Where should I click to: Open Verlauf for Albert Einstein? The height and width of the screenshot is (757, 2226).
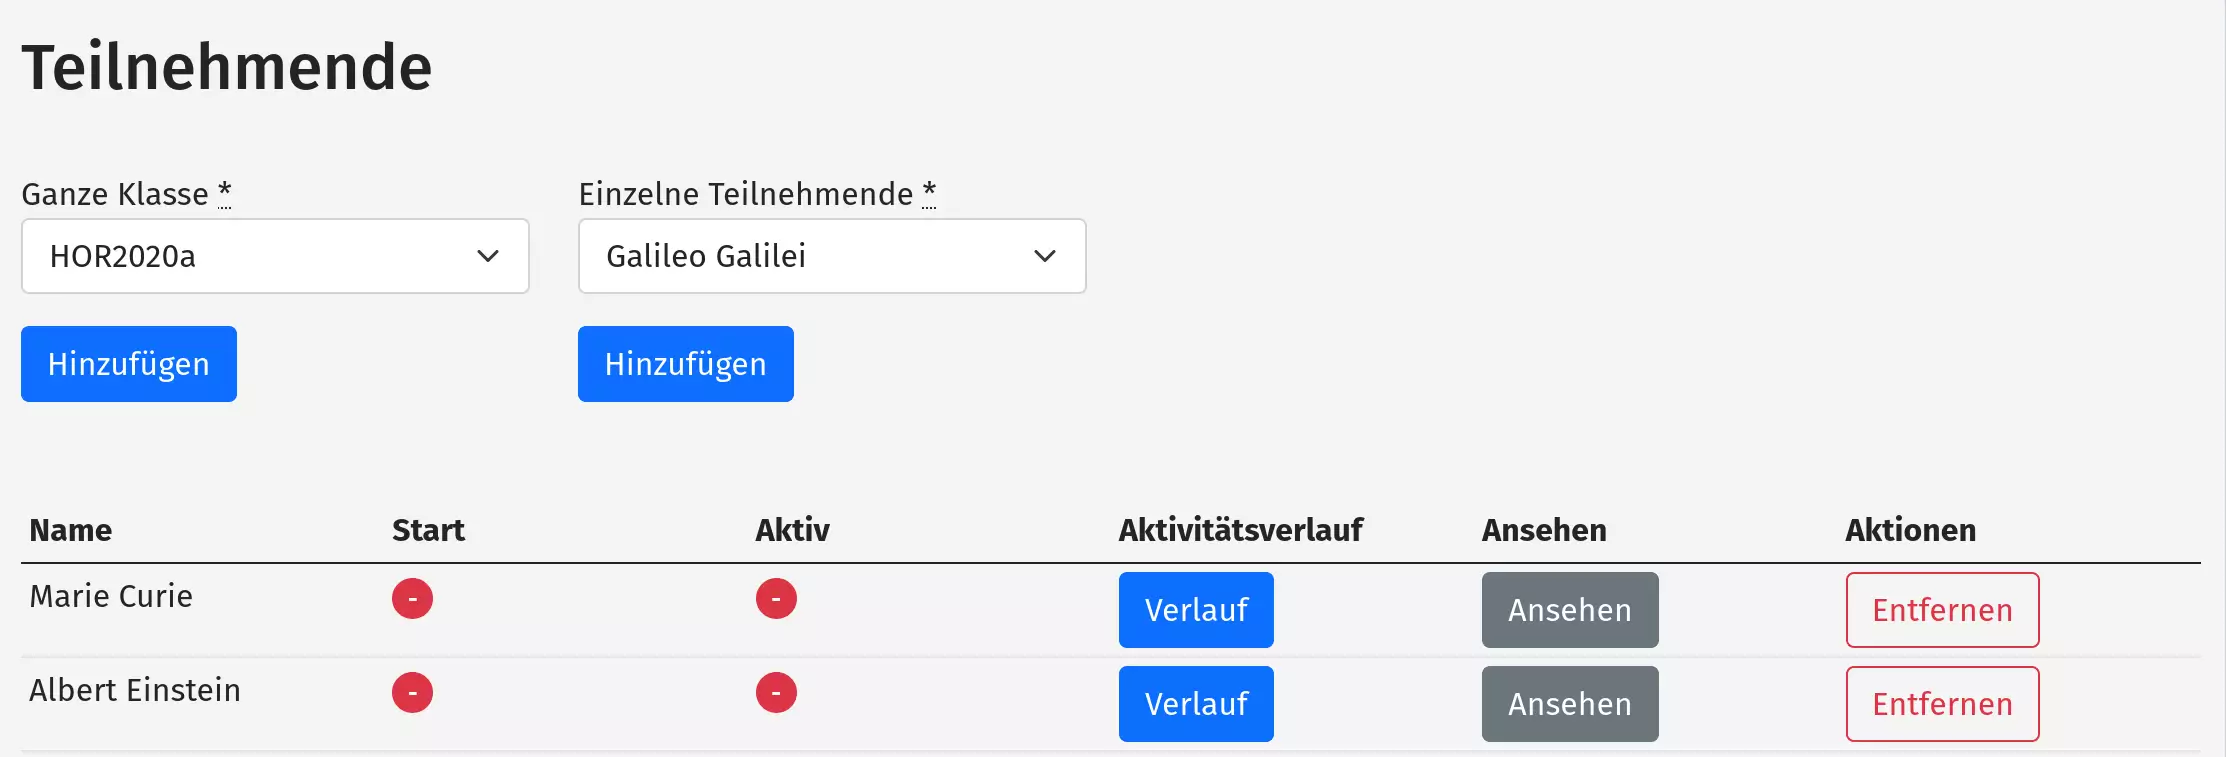1196,704
